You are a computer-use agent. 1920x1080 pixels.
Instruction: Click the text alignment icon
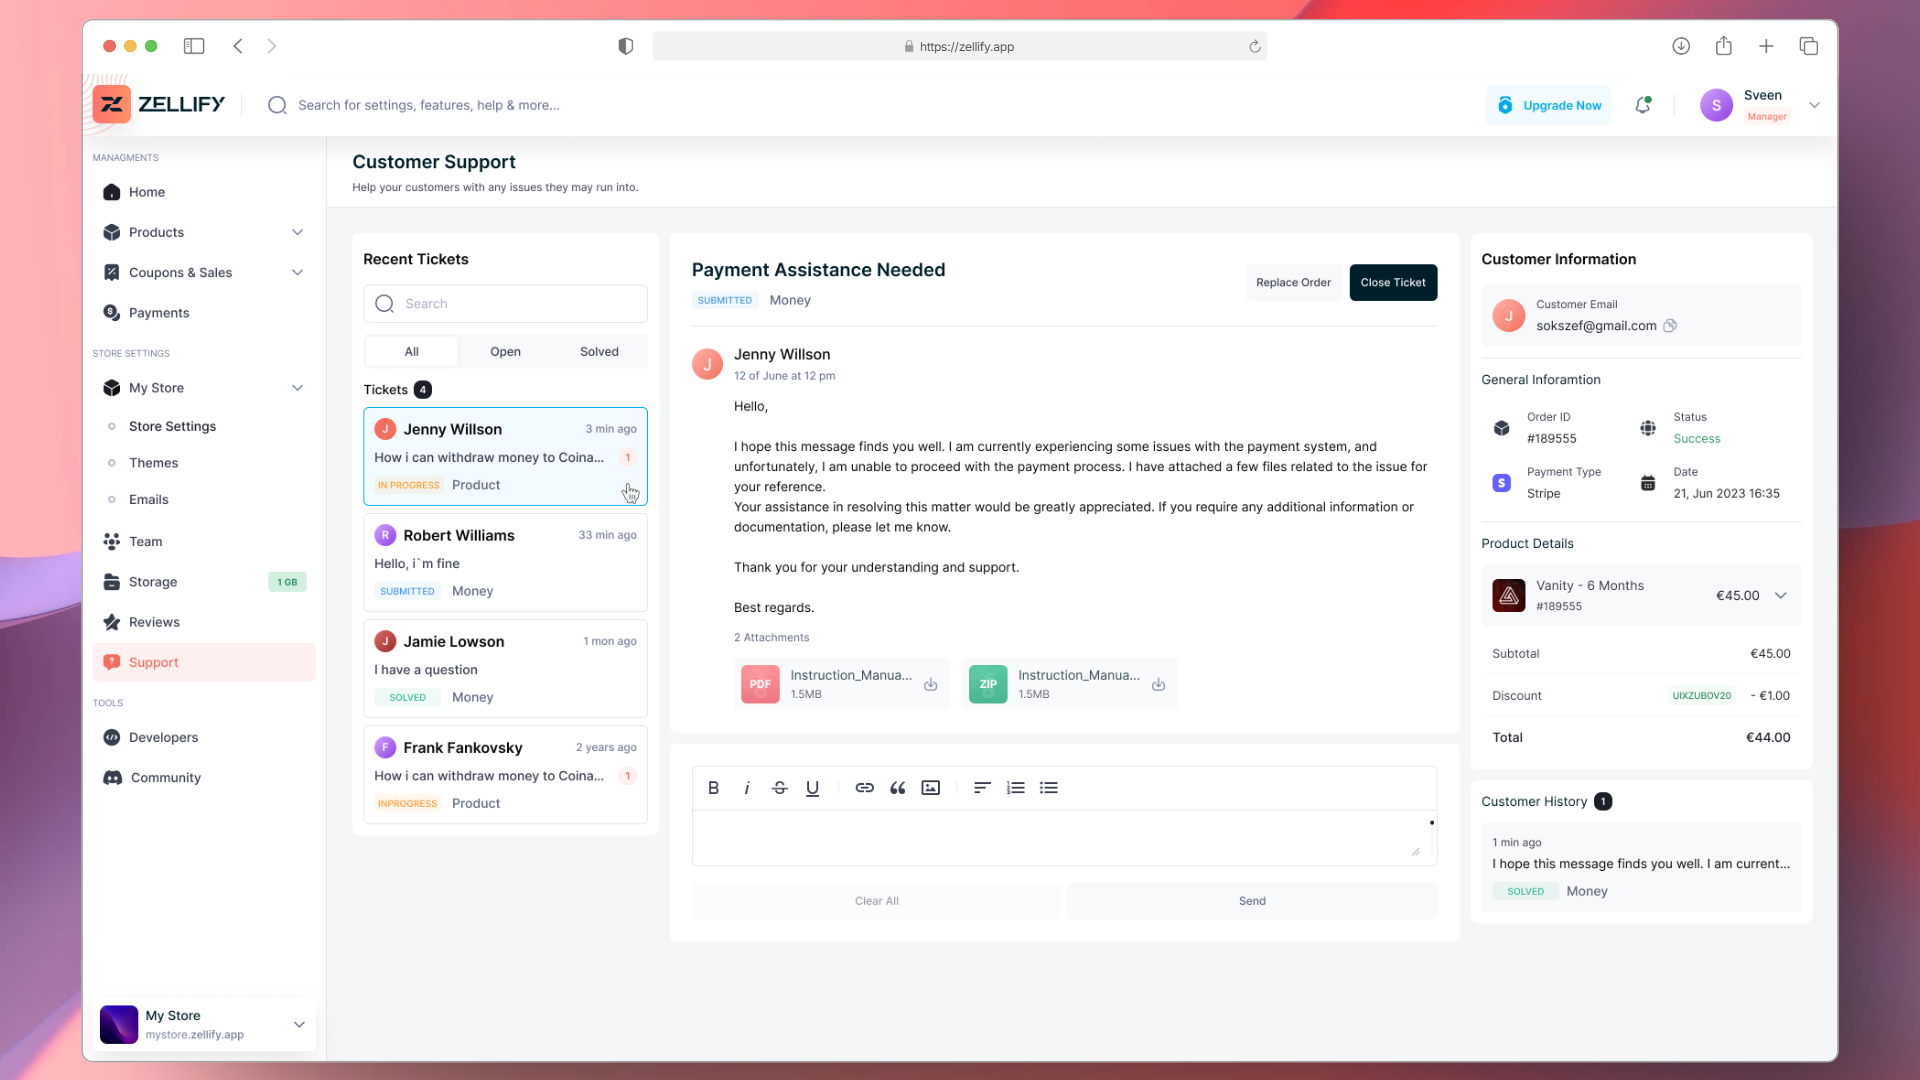[982, 788]
